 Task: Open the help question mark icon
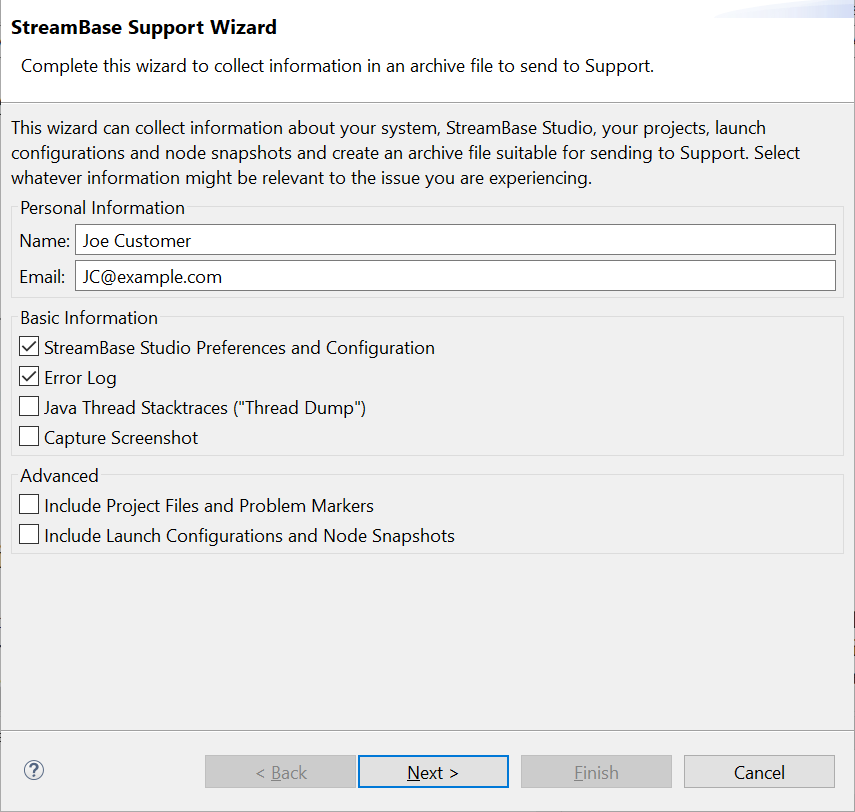coord(34,771)
